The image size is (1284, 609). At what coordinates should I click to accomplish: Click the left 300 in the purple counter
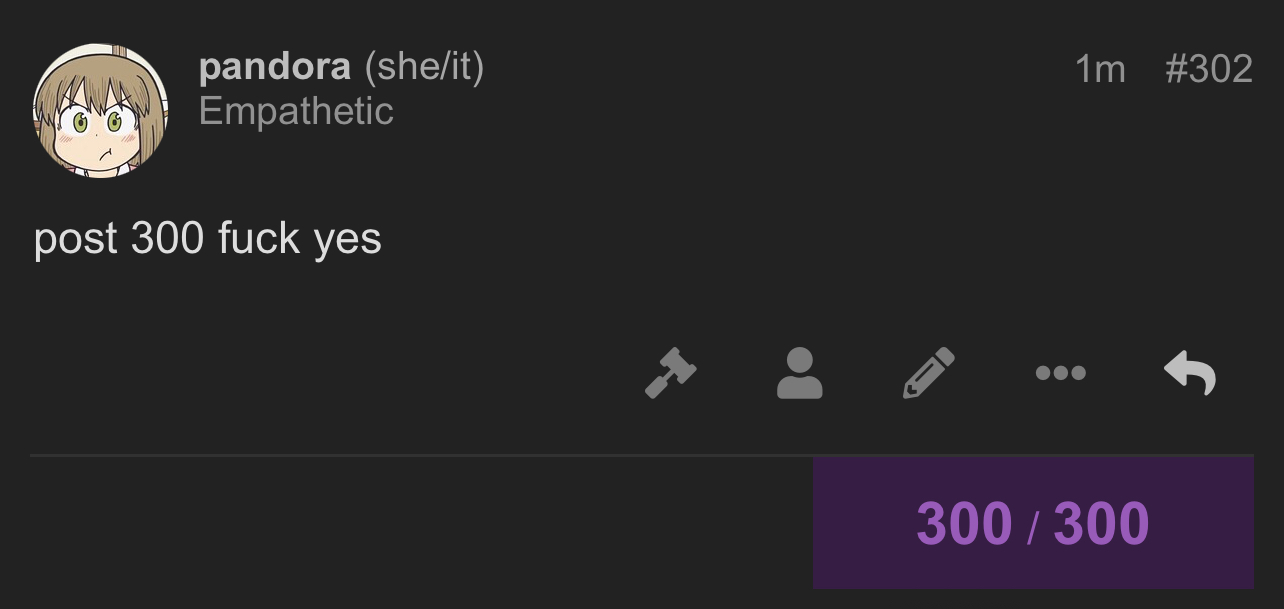coord(964,523)
